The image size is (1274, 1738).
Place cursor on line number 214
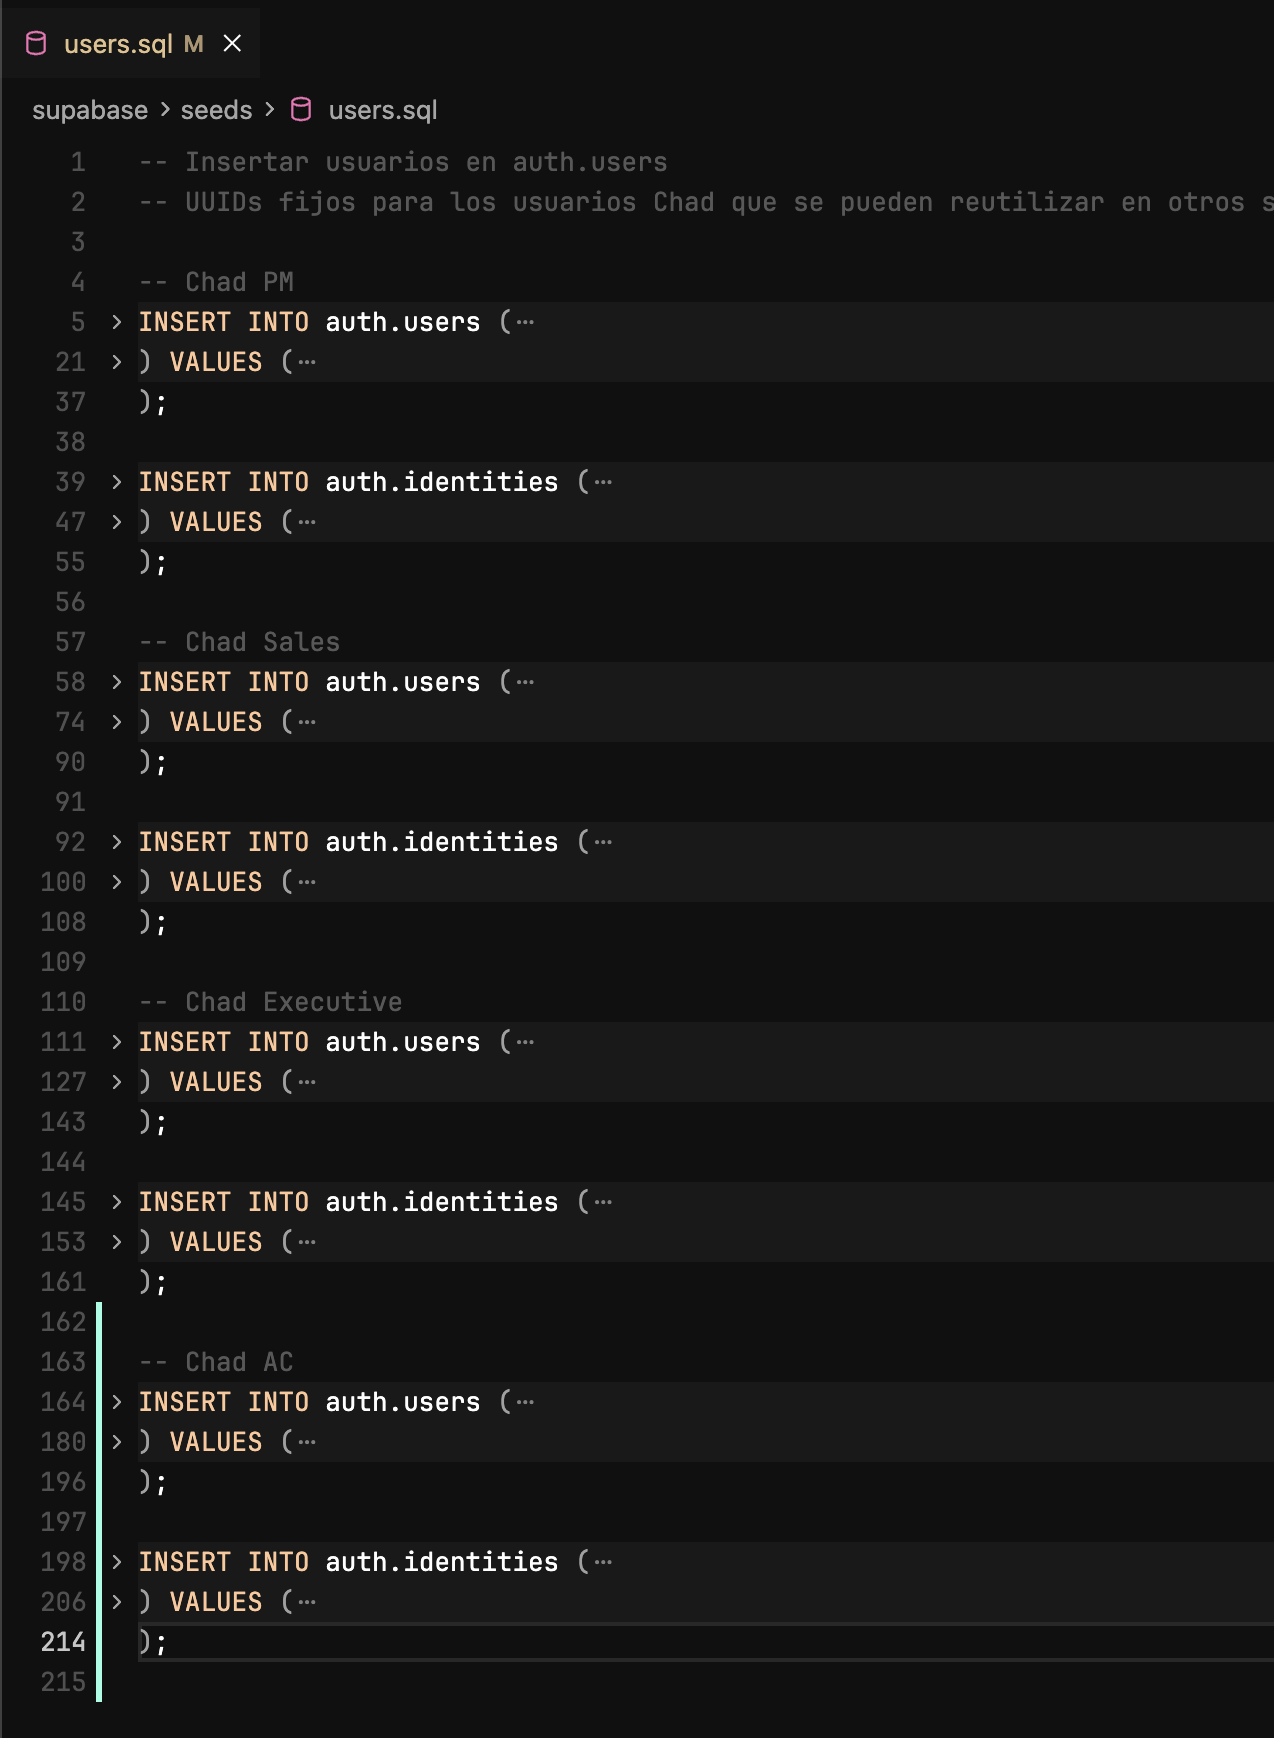pyautogui.click(x=63, y=1642)
